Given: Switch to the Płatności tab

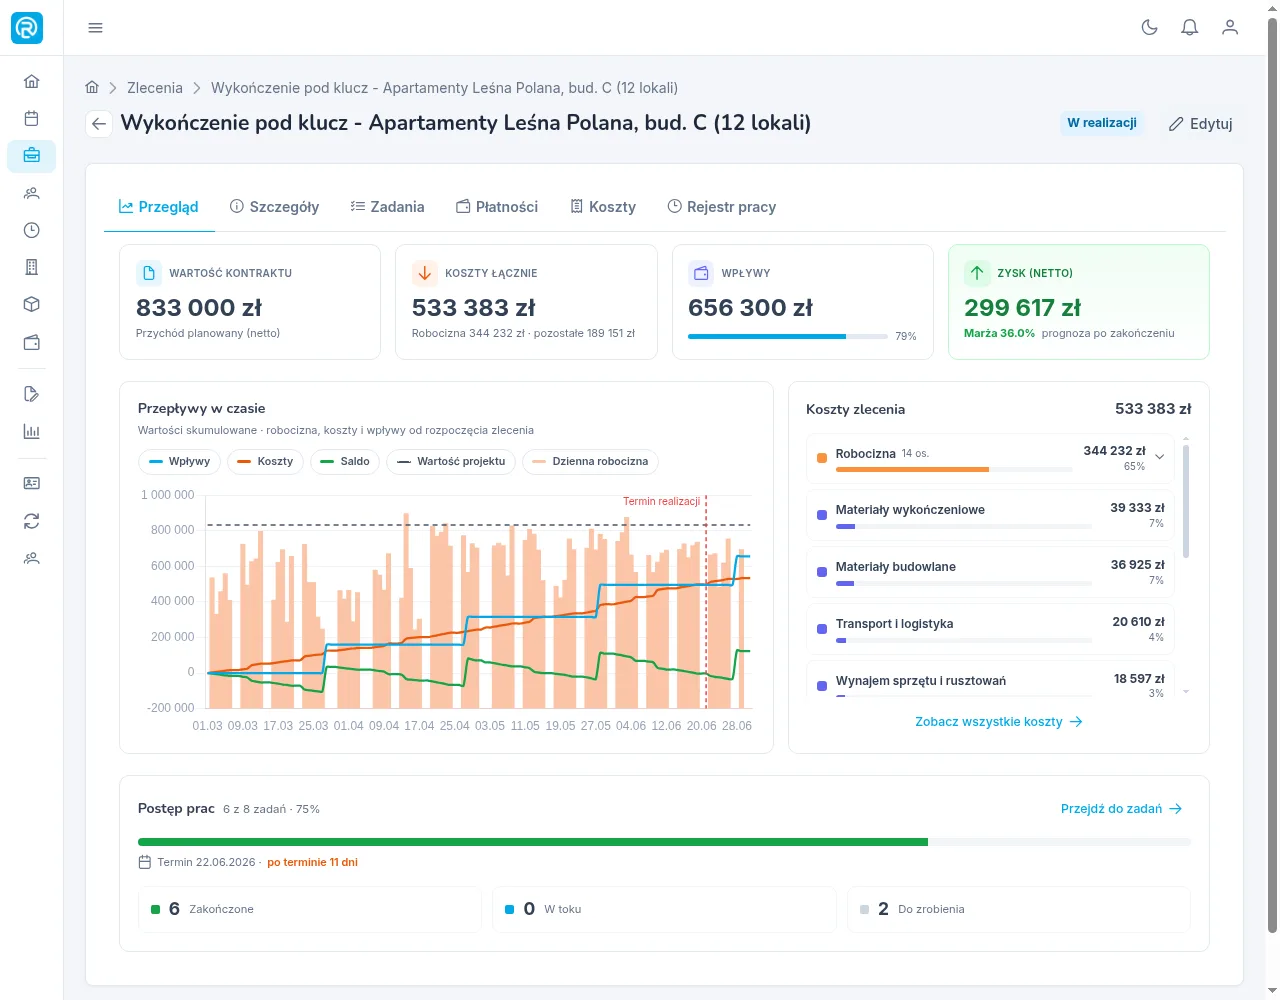Looking at the screenshot, I should tap(497, 207).
